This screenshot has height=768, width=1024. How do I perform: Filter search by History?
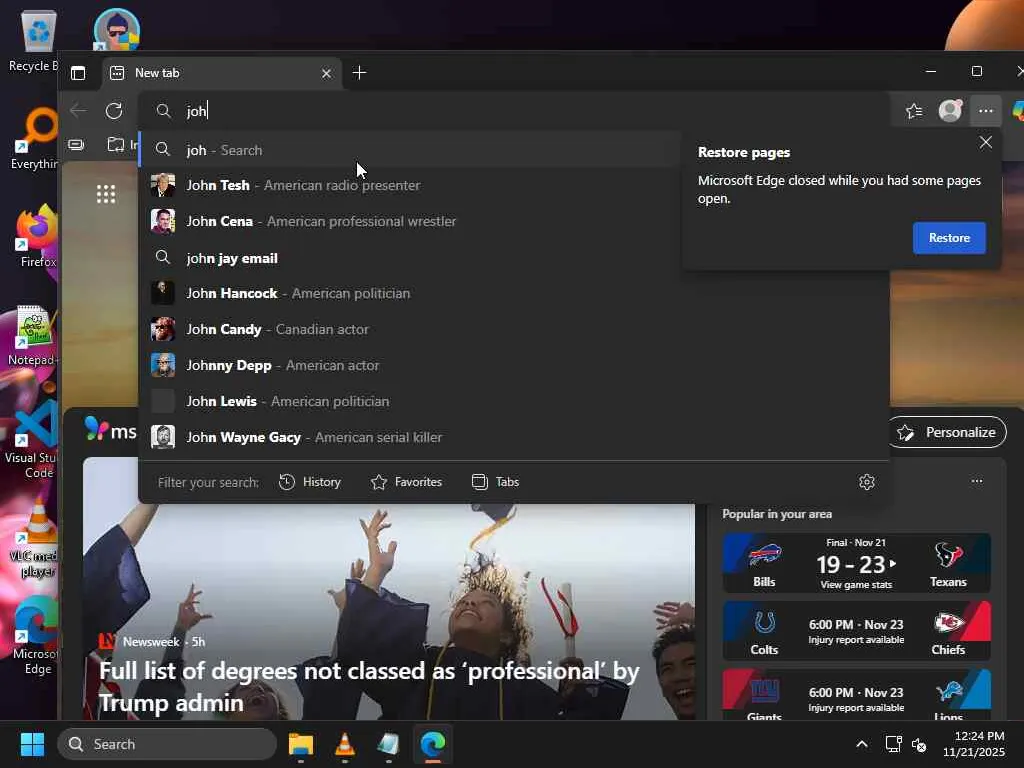click(310, 482)
